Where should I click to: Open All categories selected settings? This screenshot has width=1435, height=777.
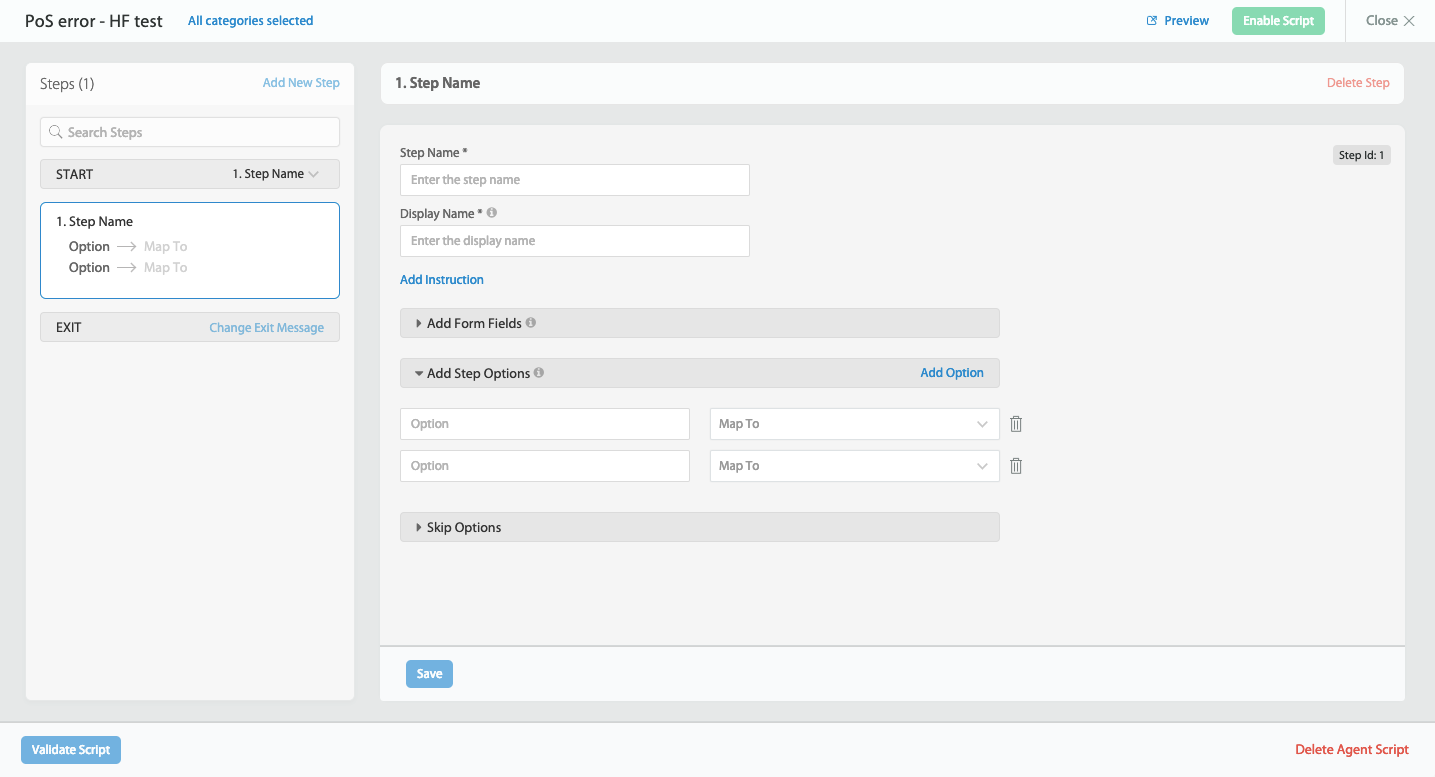250,20
